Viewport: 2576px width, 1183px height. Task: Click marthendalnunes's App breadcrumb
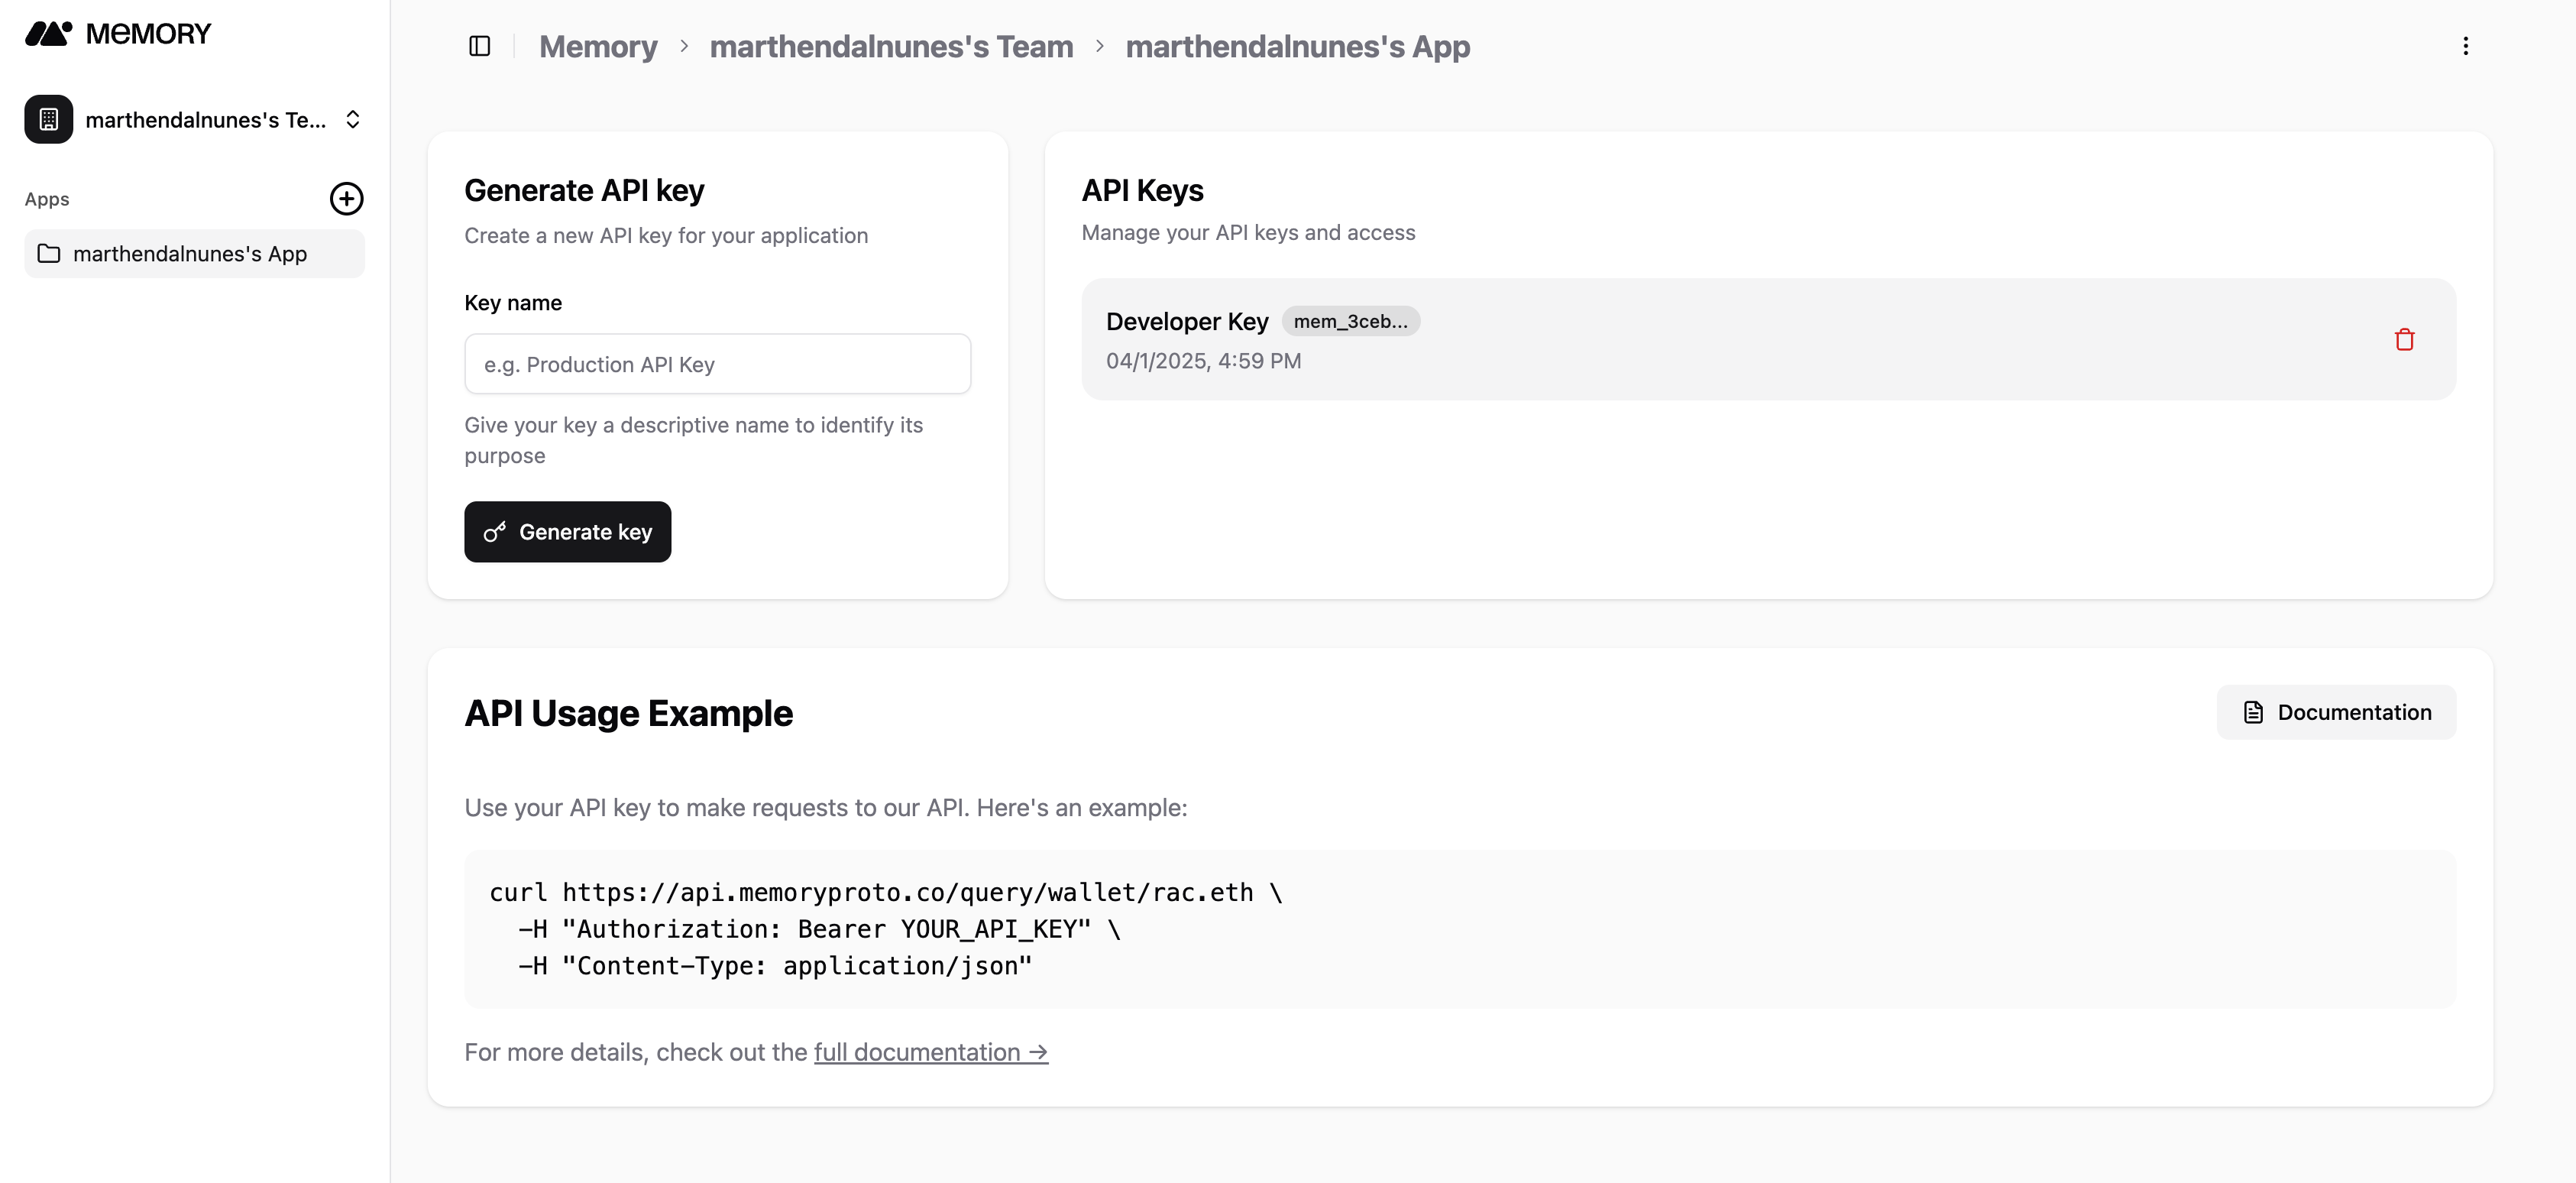coord(1297,46)
